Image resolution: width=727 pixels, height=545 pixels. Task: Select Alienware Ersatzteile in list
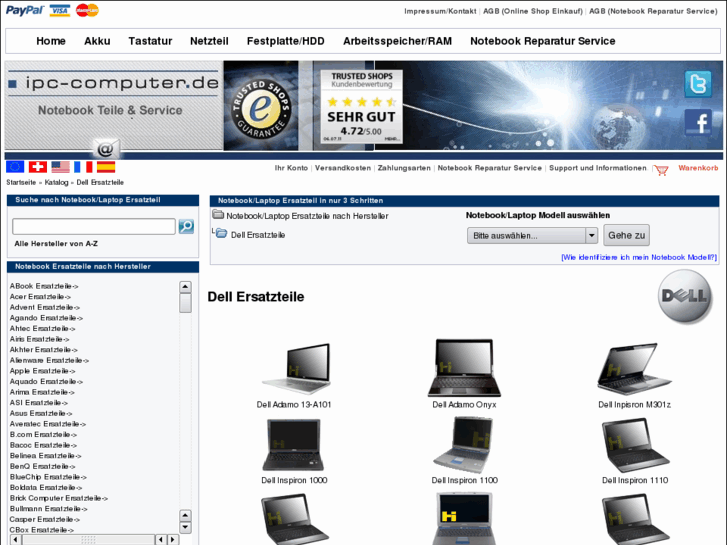point(49,360)
